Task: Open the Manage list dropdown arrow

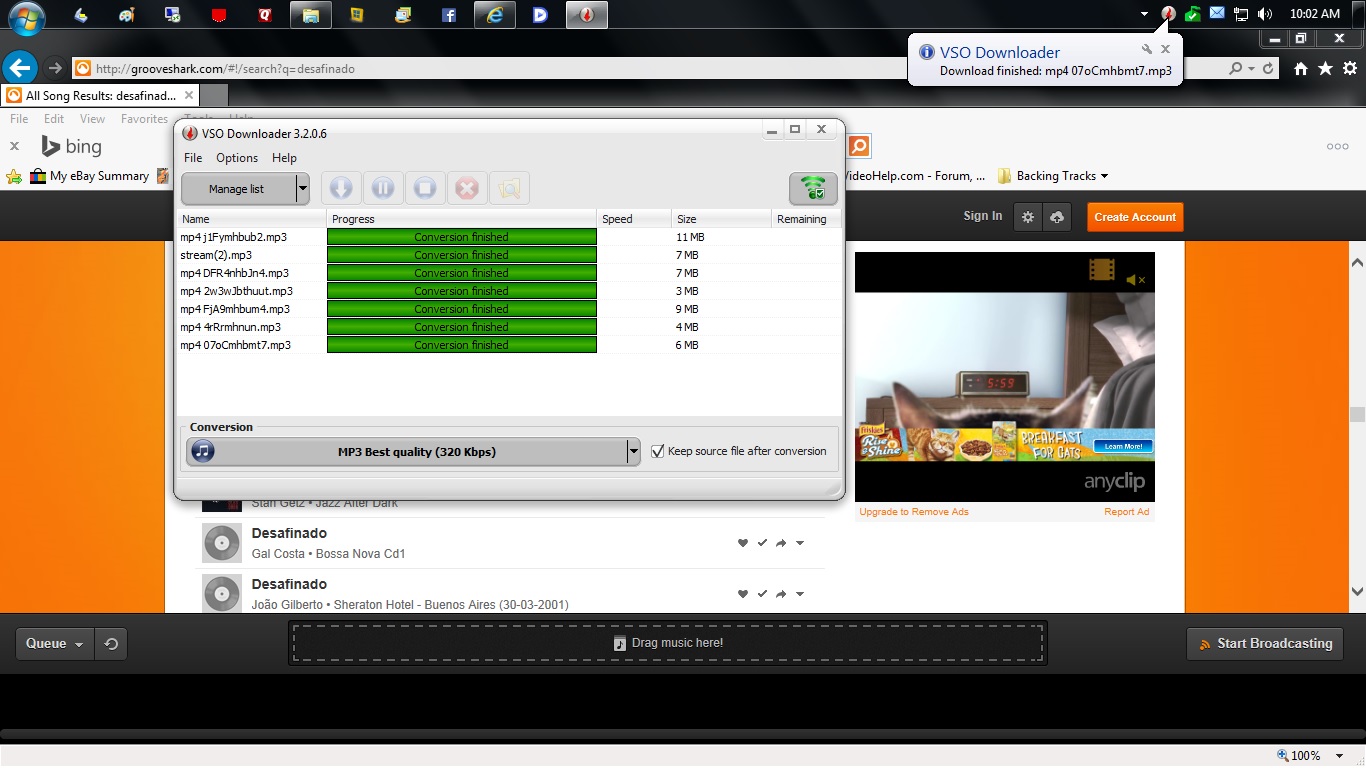Action: 303,189
